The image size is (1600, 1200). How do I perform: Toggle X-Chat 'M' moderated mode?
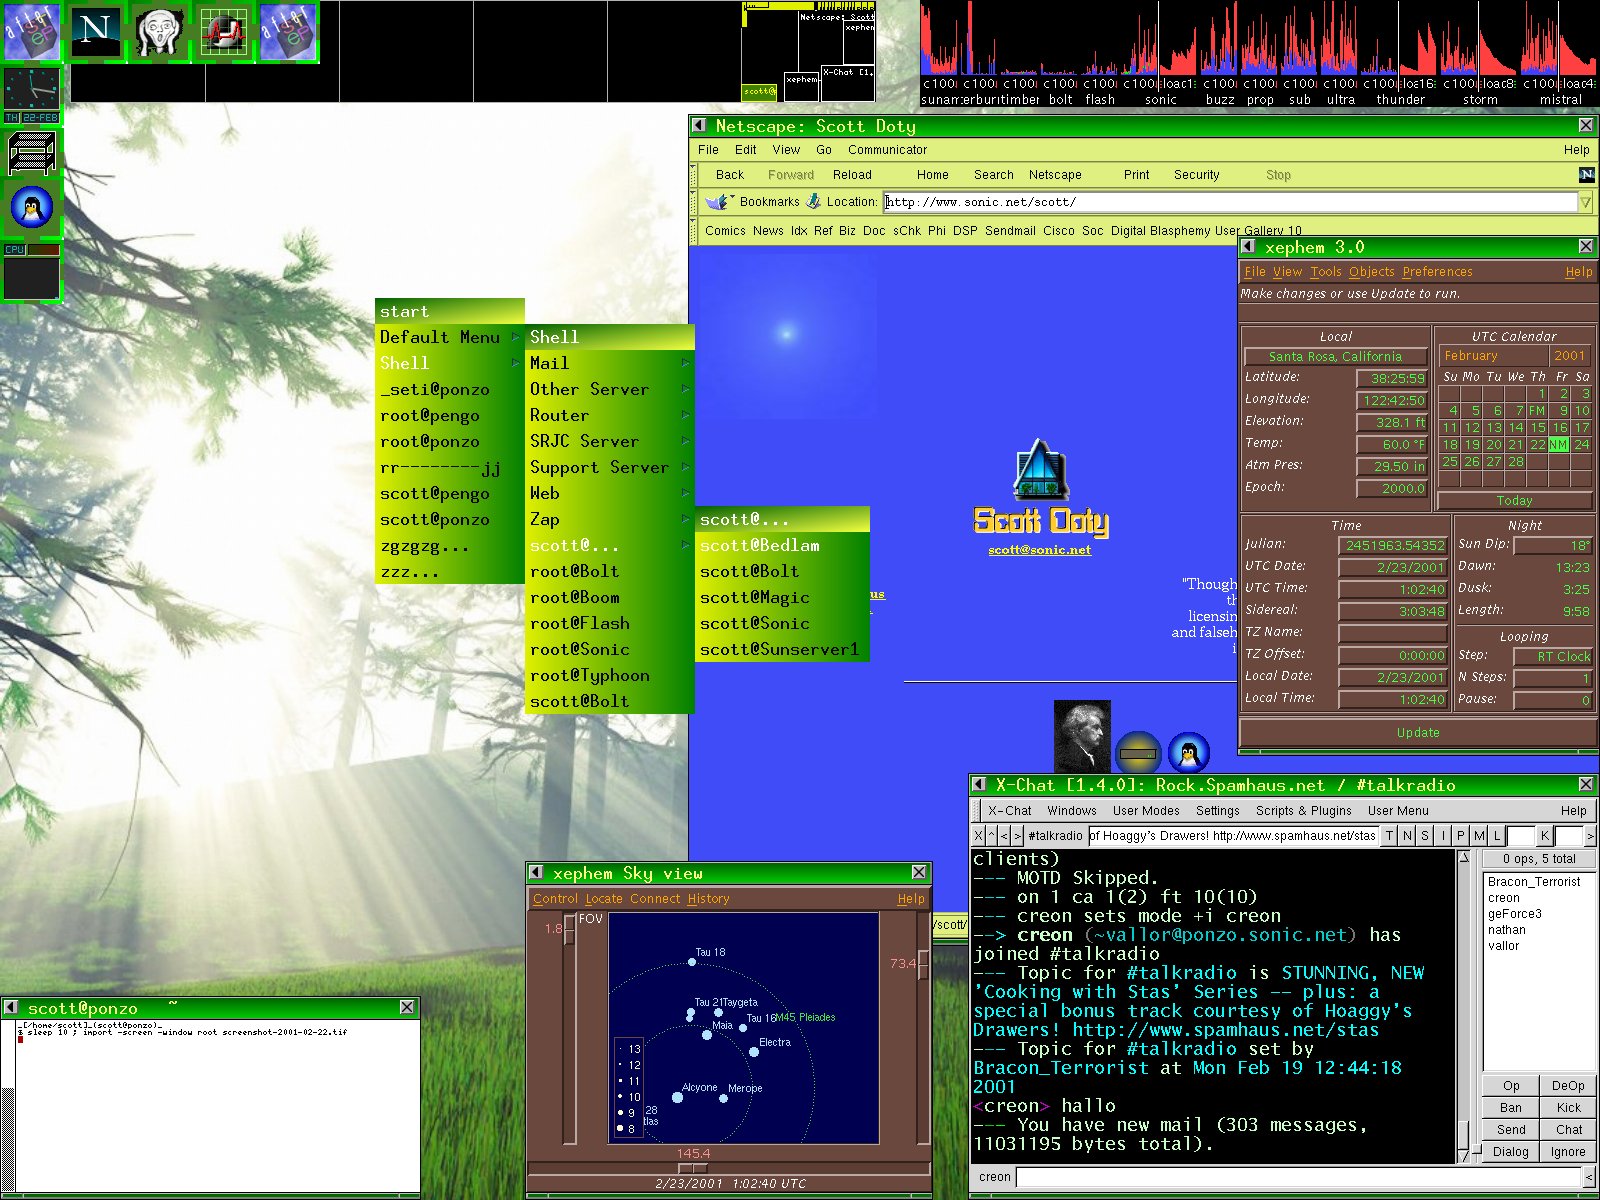[x=1479, y=835]
